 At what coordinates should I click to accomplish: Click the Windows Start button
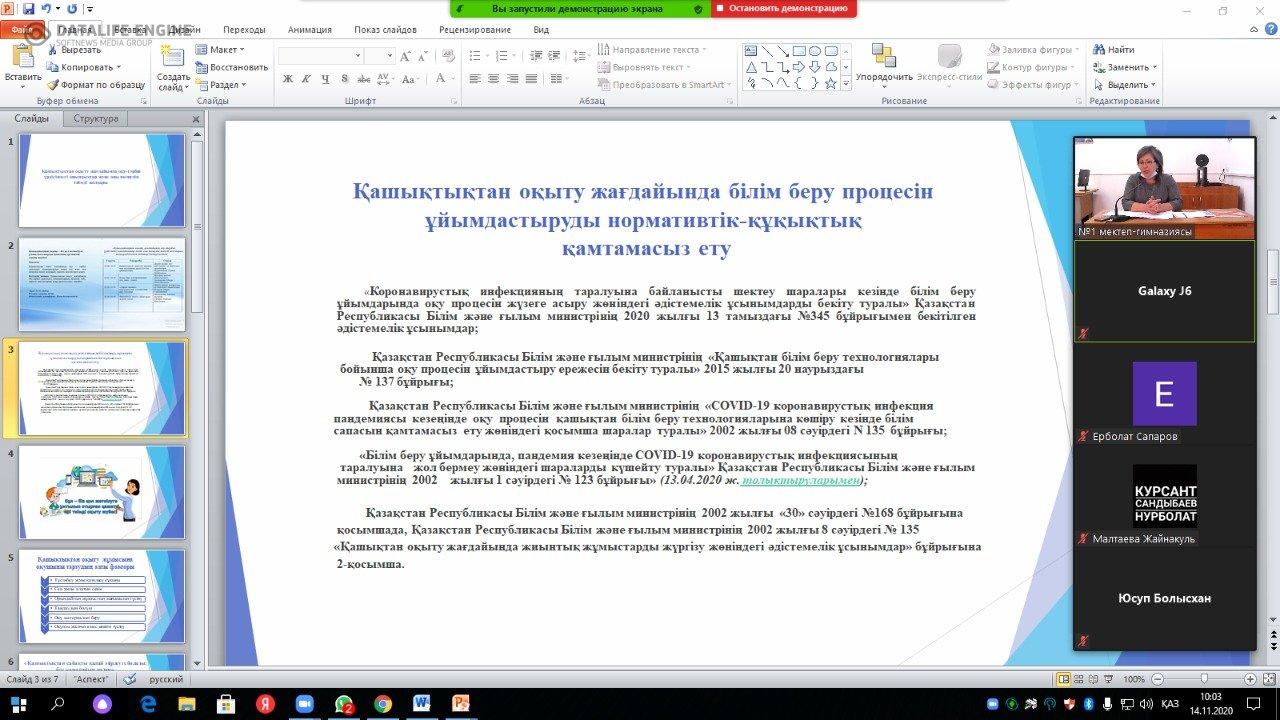coord(19,704)
